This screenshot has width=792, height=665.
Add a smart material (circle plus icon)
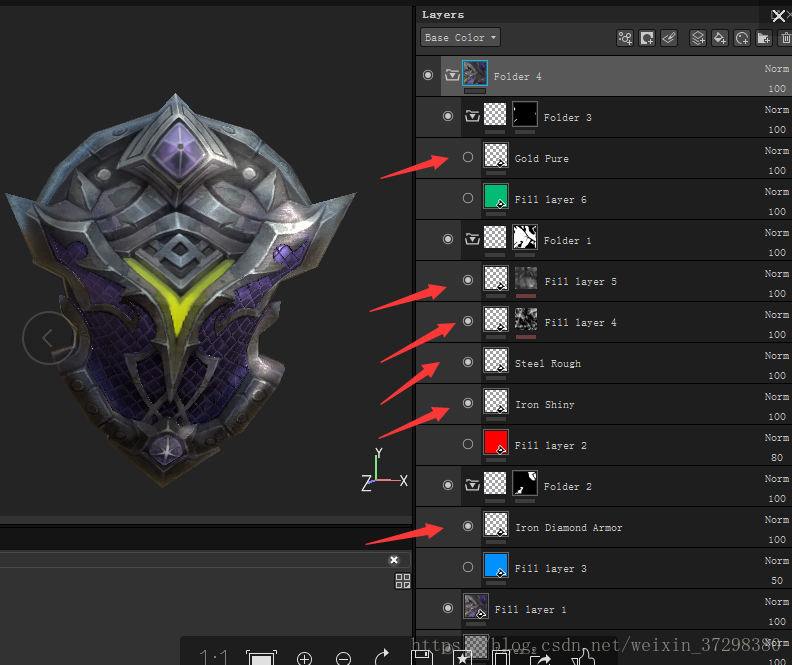[742, 38]
